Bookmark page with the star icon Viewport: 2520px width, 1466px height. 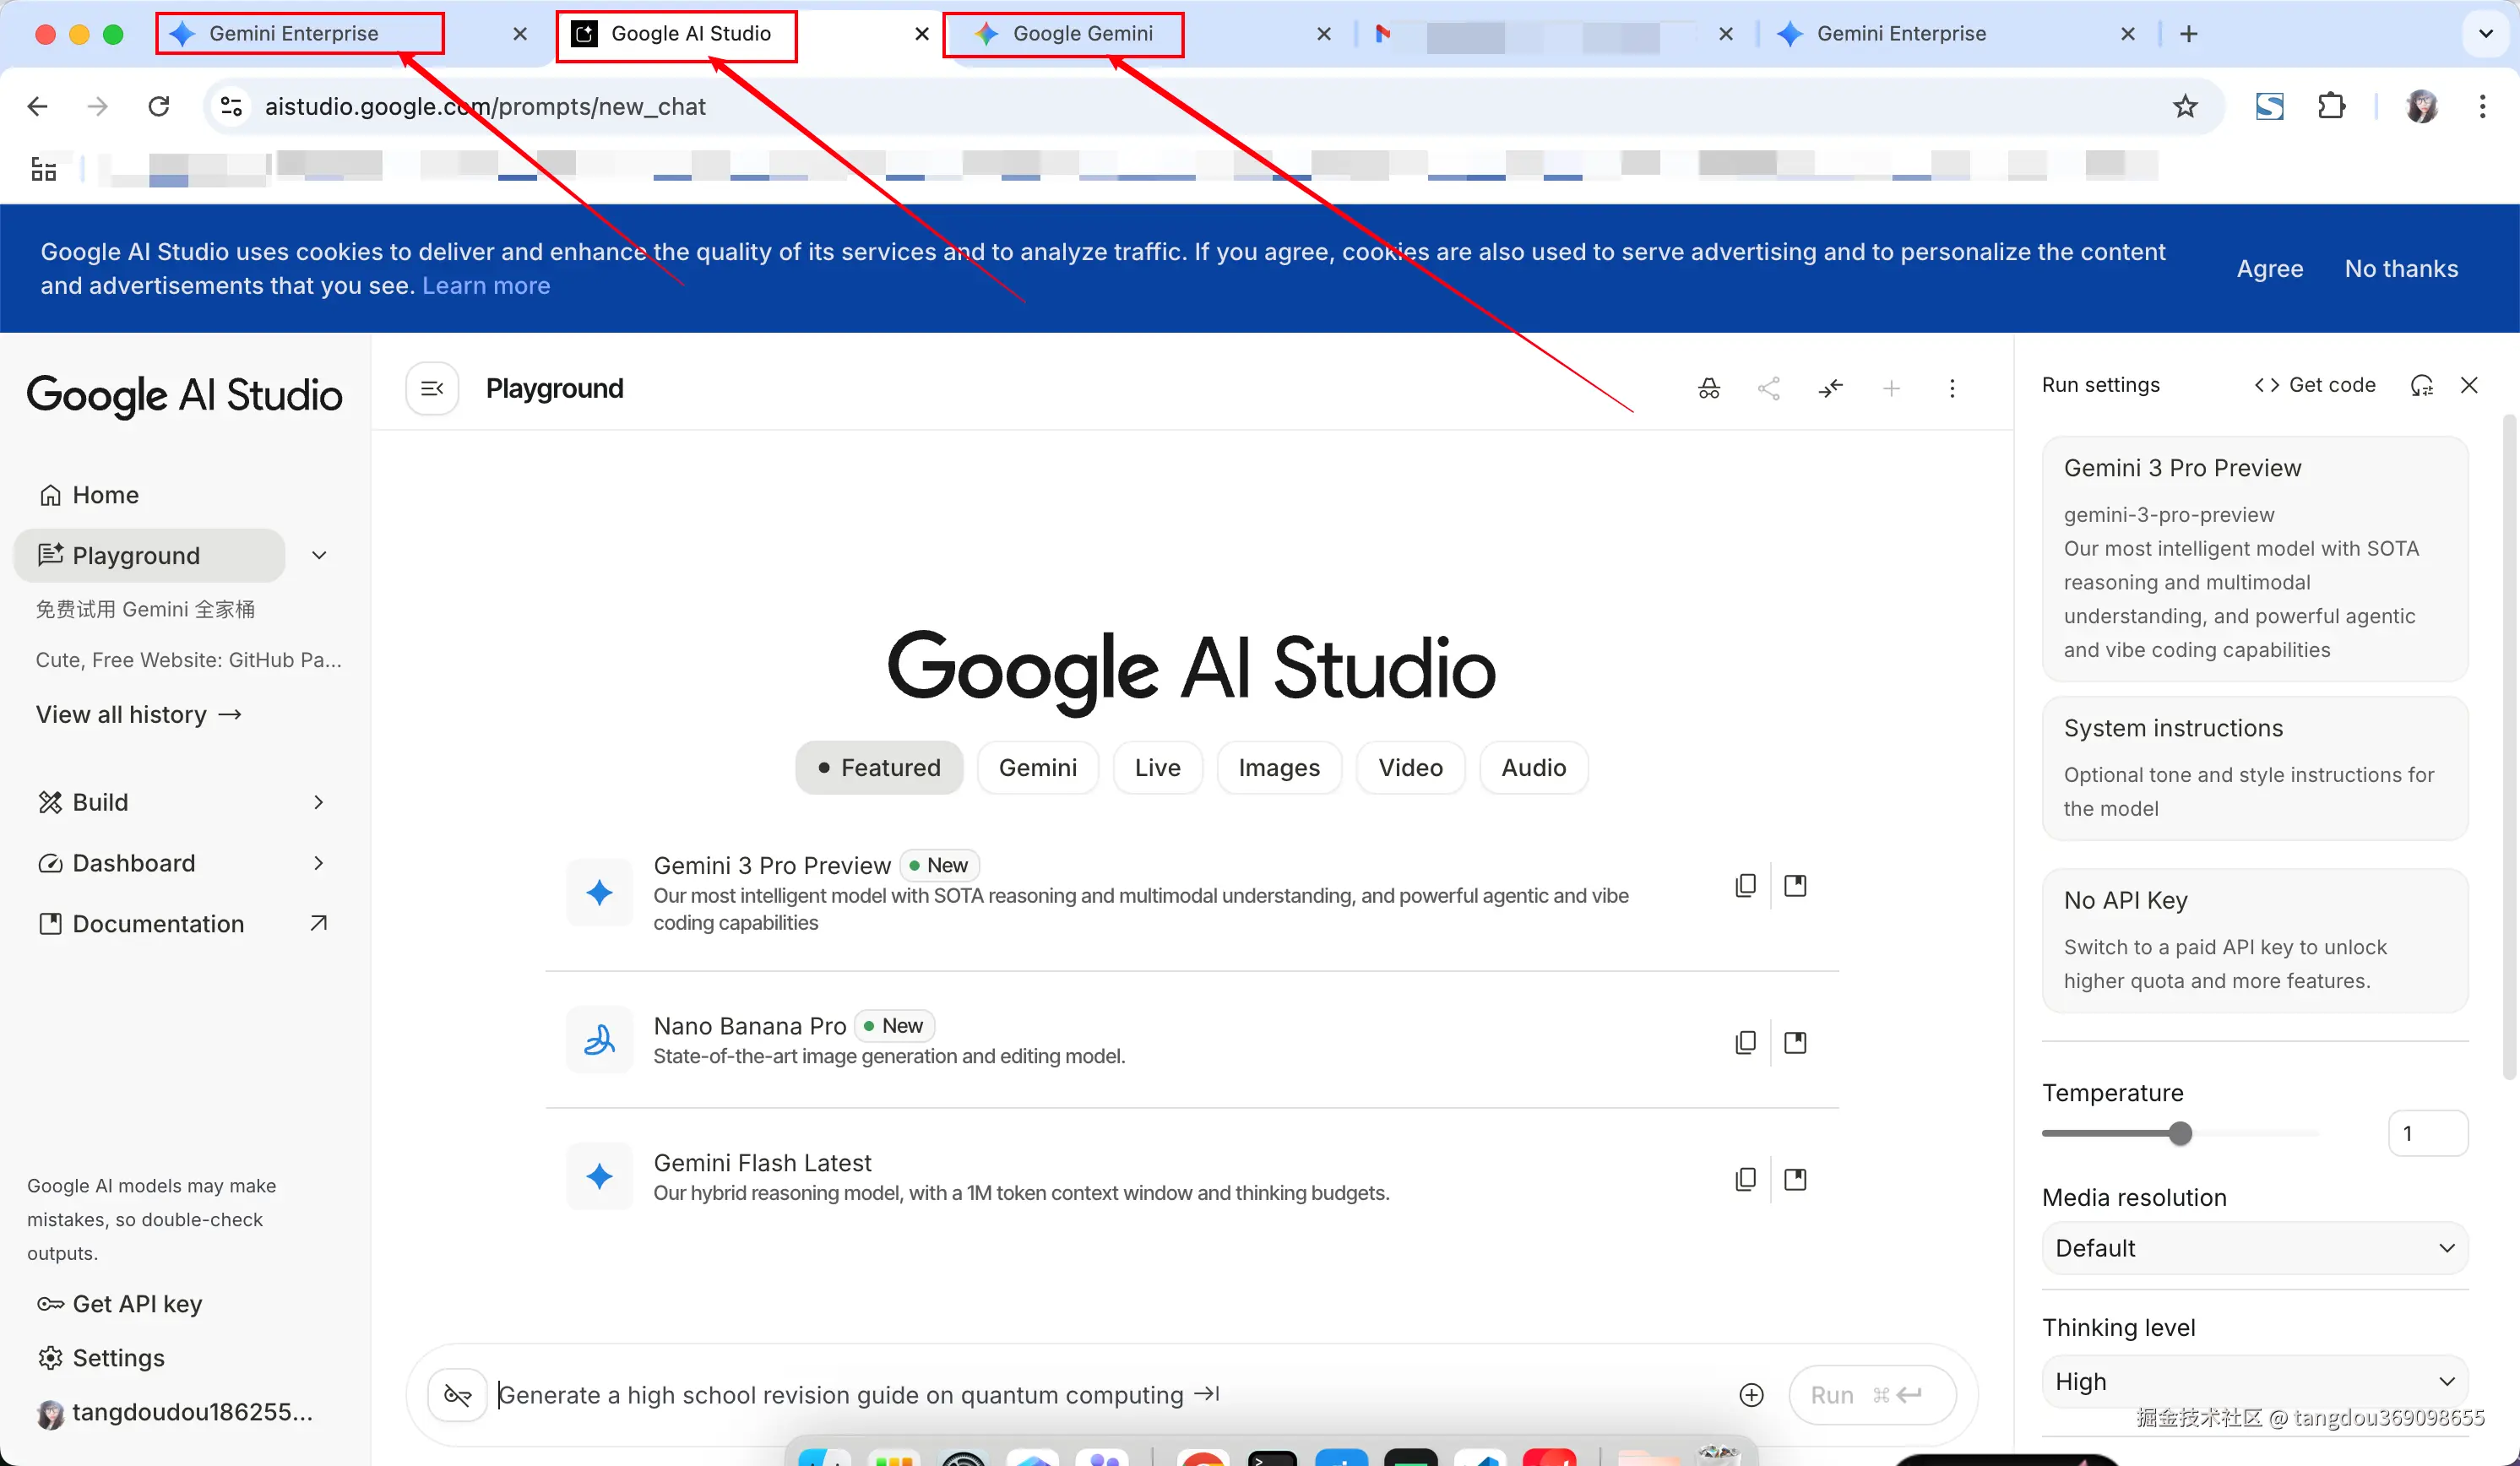pos(2185,106)
